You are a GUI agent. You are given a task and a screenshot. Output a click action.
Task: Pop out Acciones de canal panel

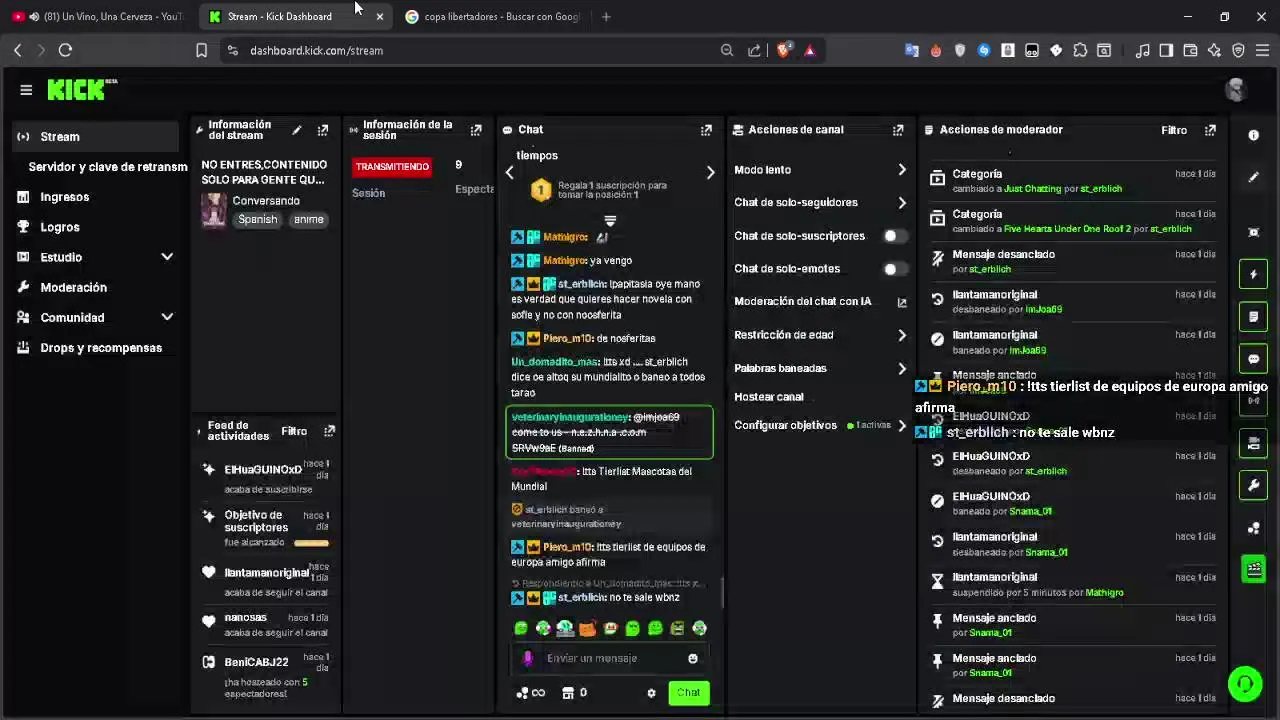tap(898, 130)
